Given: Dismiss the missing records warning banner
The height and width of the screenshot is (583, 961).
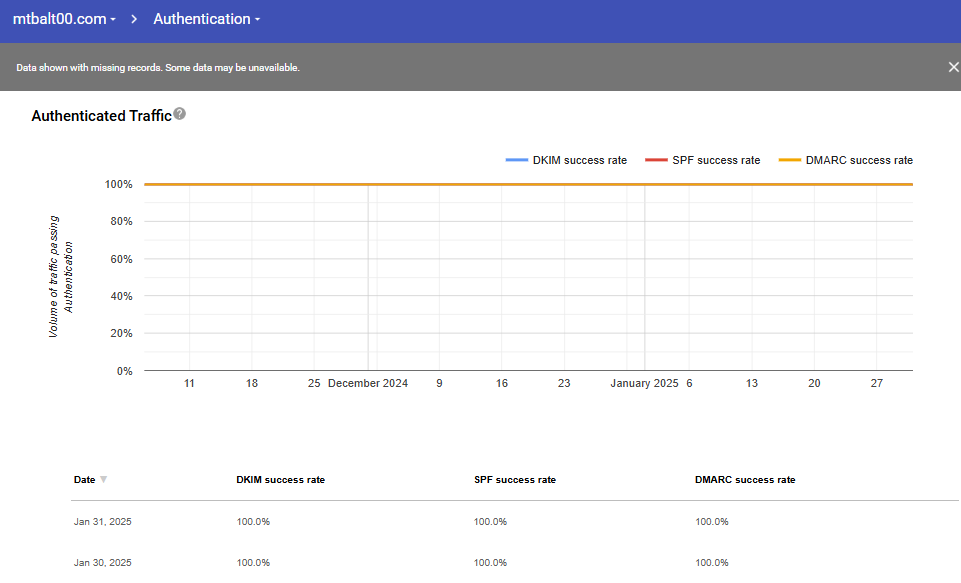Looking at the screenshot, I should pyautogui.click(x=953, y=67).
